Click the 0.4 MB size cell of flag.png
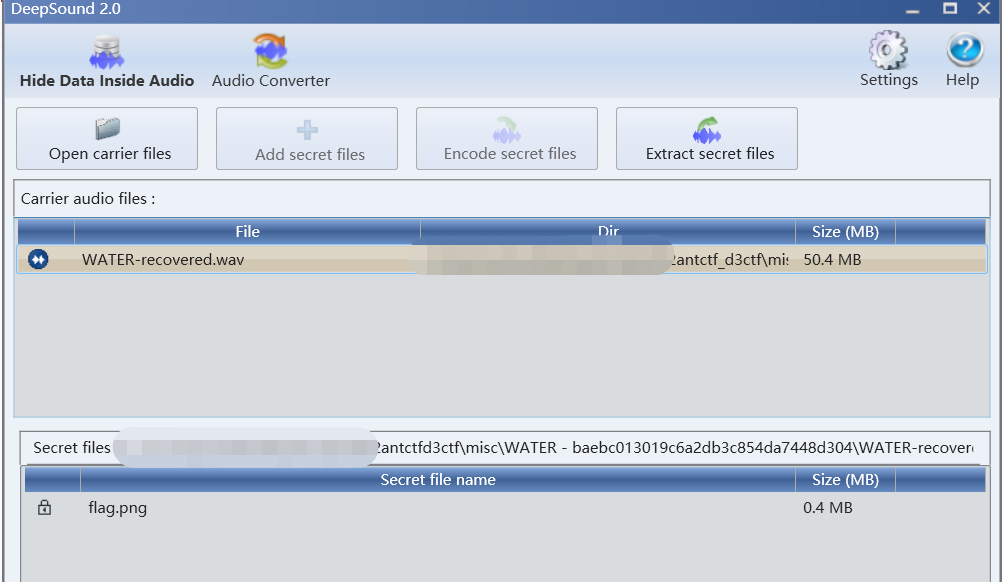 click(x=828, y=508)
